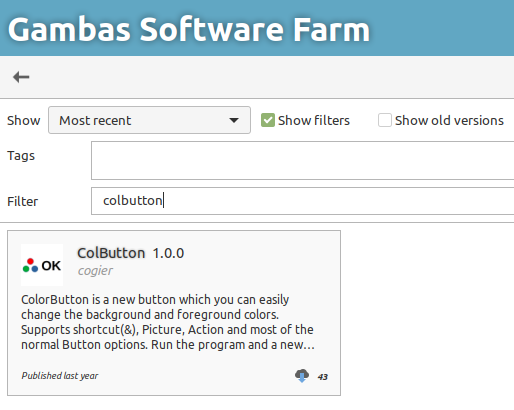The image size is (514, 410).
Task: Click the Show label beside dropdown
Action: 24,120
